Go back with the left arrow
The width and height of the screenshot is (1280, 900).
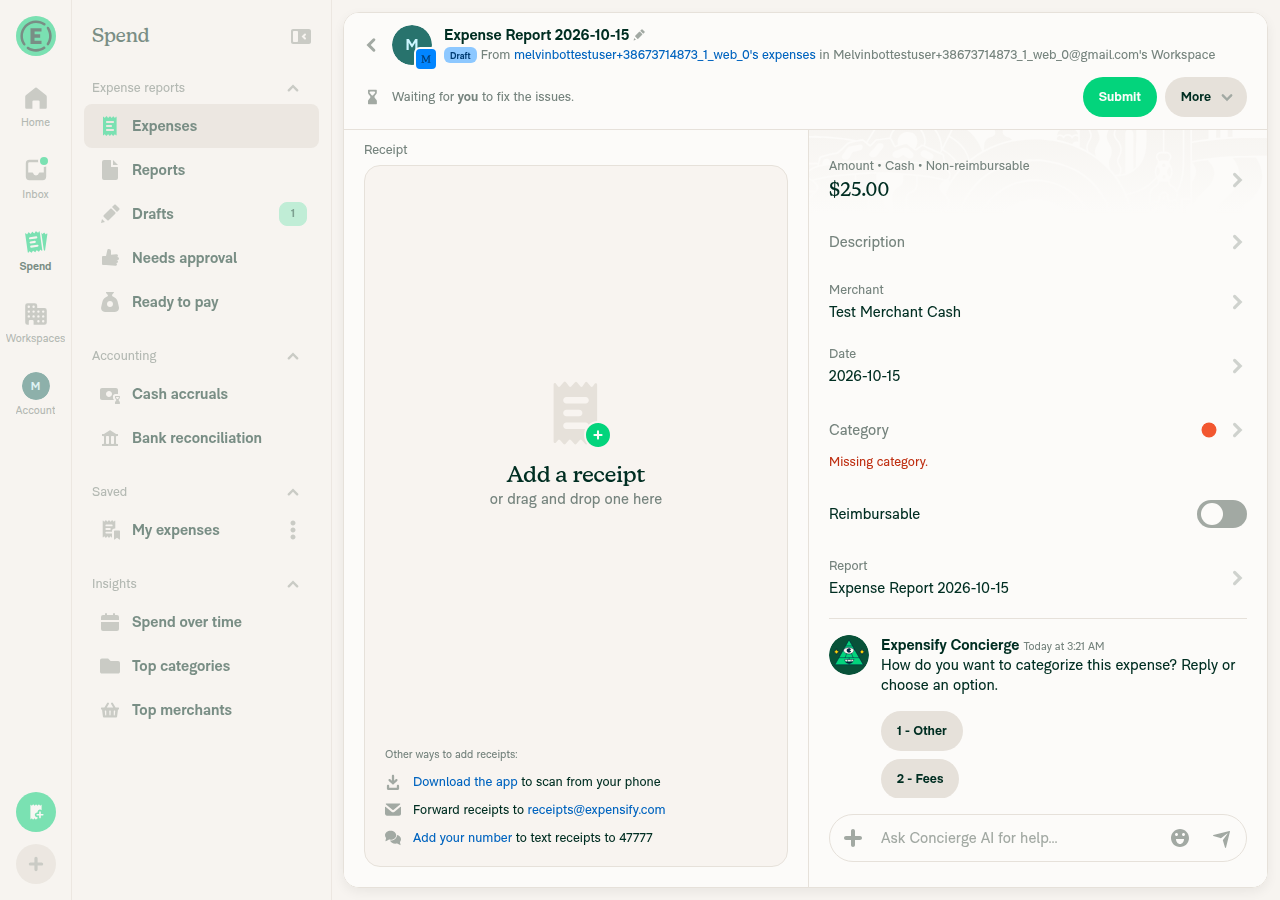click(x=371, y=45)
